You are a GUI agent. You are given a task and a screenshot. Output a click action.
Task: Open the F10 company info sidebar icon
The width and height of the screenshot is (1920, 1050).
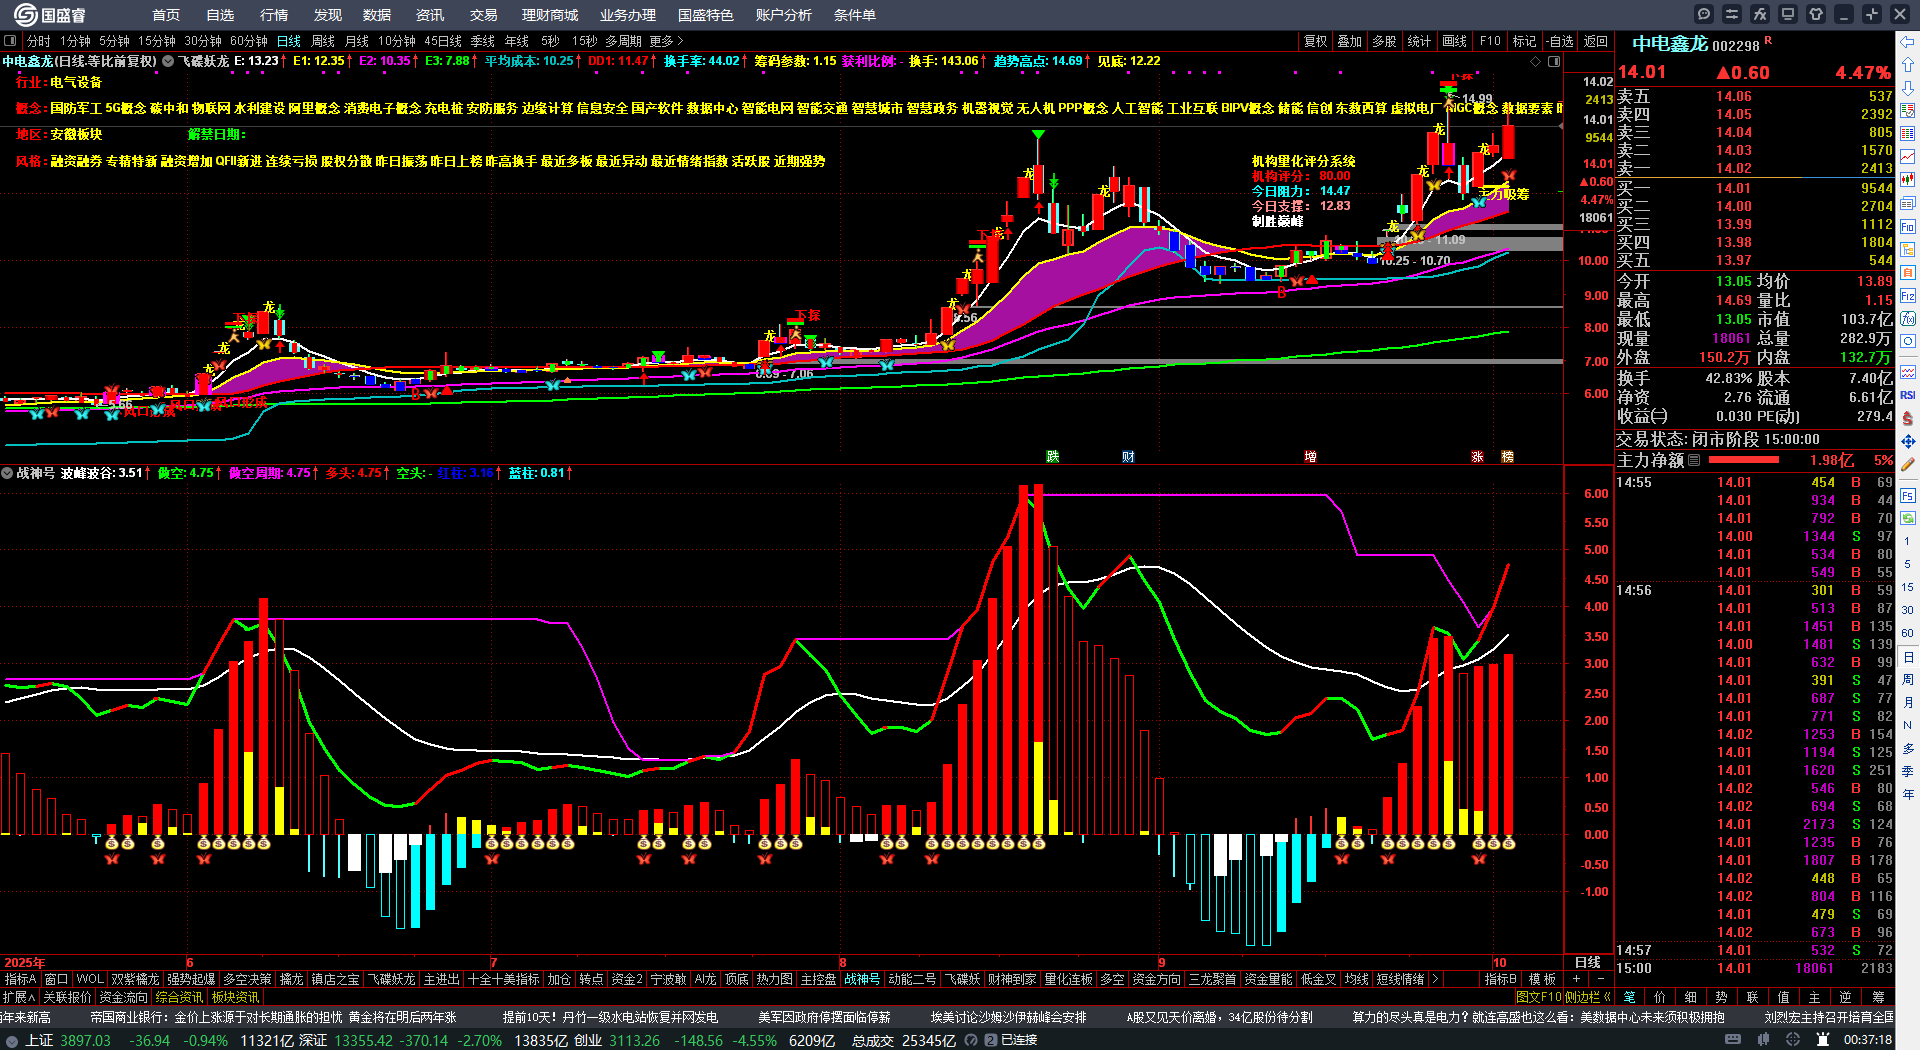(1908, 227)
